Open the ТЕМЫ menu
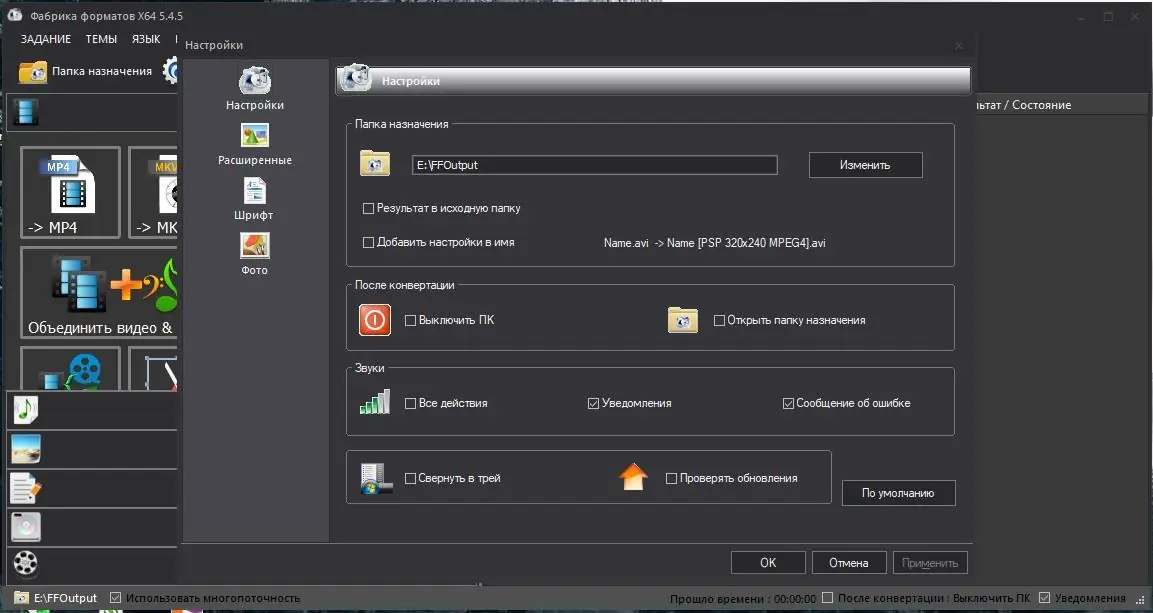This screenshot has width=1153, height=613. [101, 39]
